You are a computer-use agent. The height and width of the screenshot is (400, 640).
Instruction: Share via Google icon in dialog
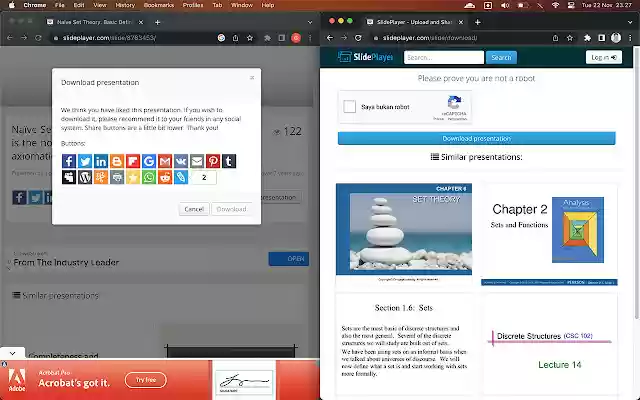pos(149,161)
